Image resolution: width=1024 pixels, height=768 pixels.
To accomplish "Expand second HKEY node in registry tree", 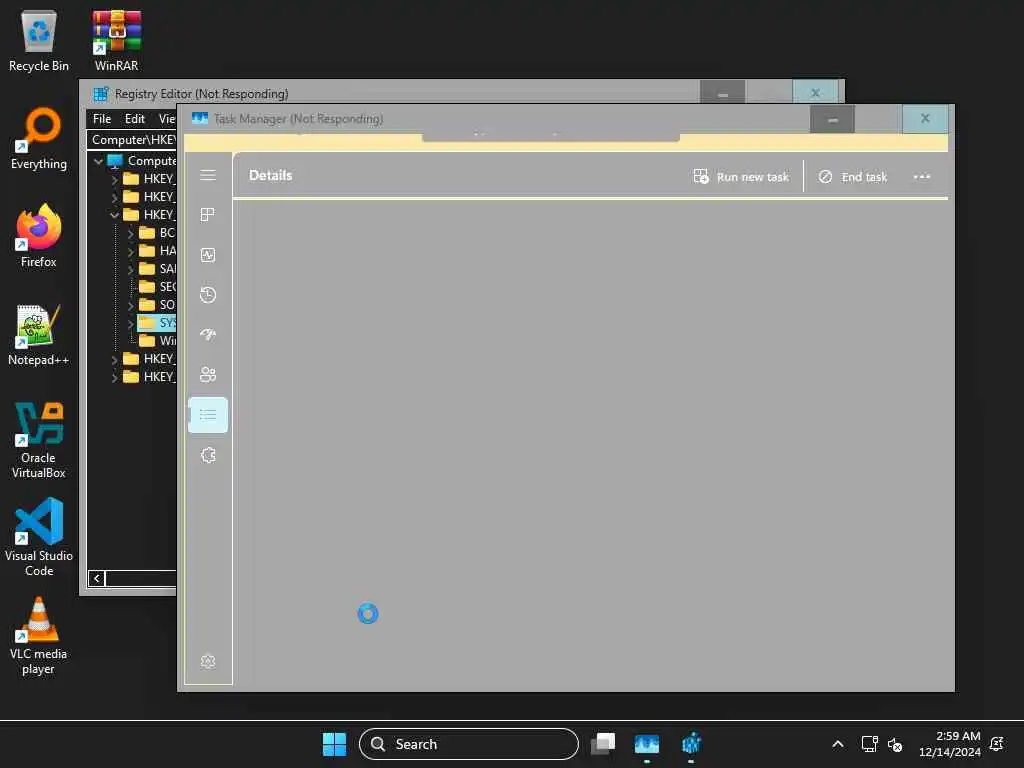I will [x=114, y=197].
